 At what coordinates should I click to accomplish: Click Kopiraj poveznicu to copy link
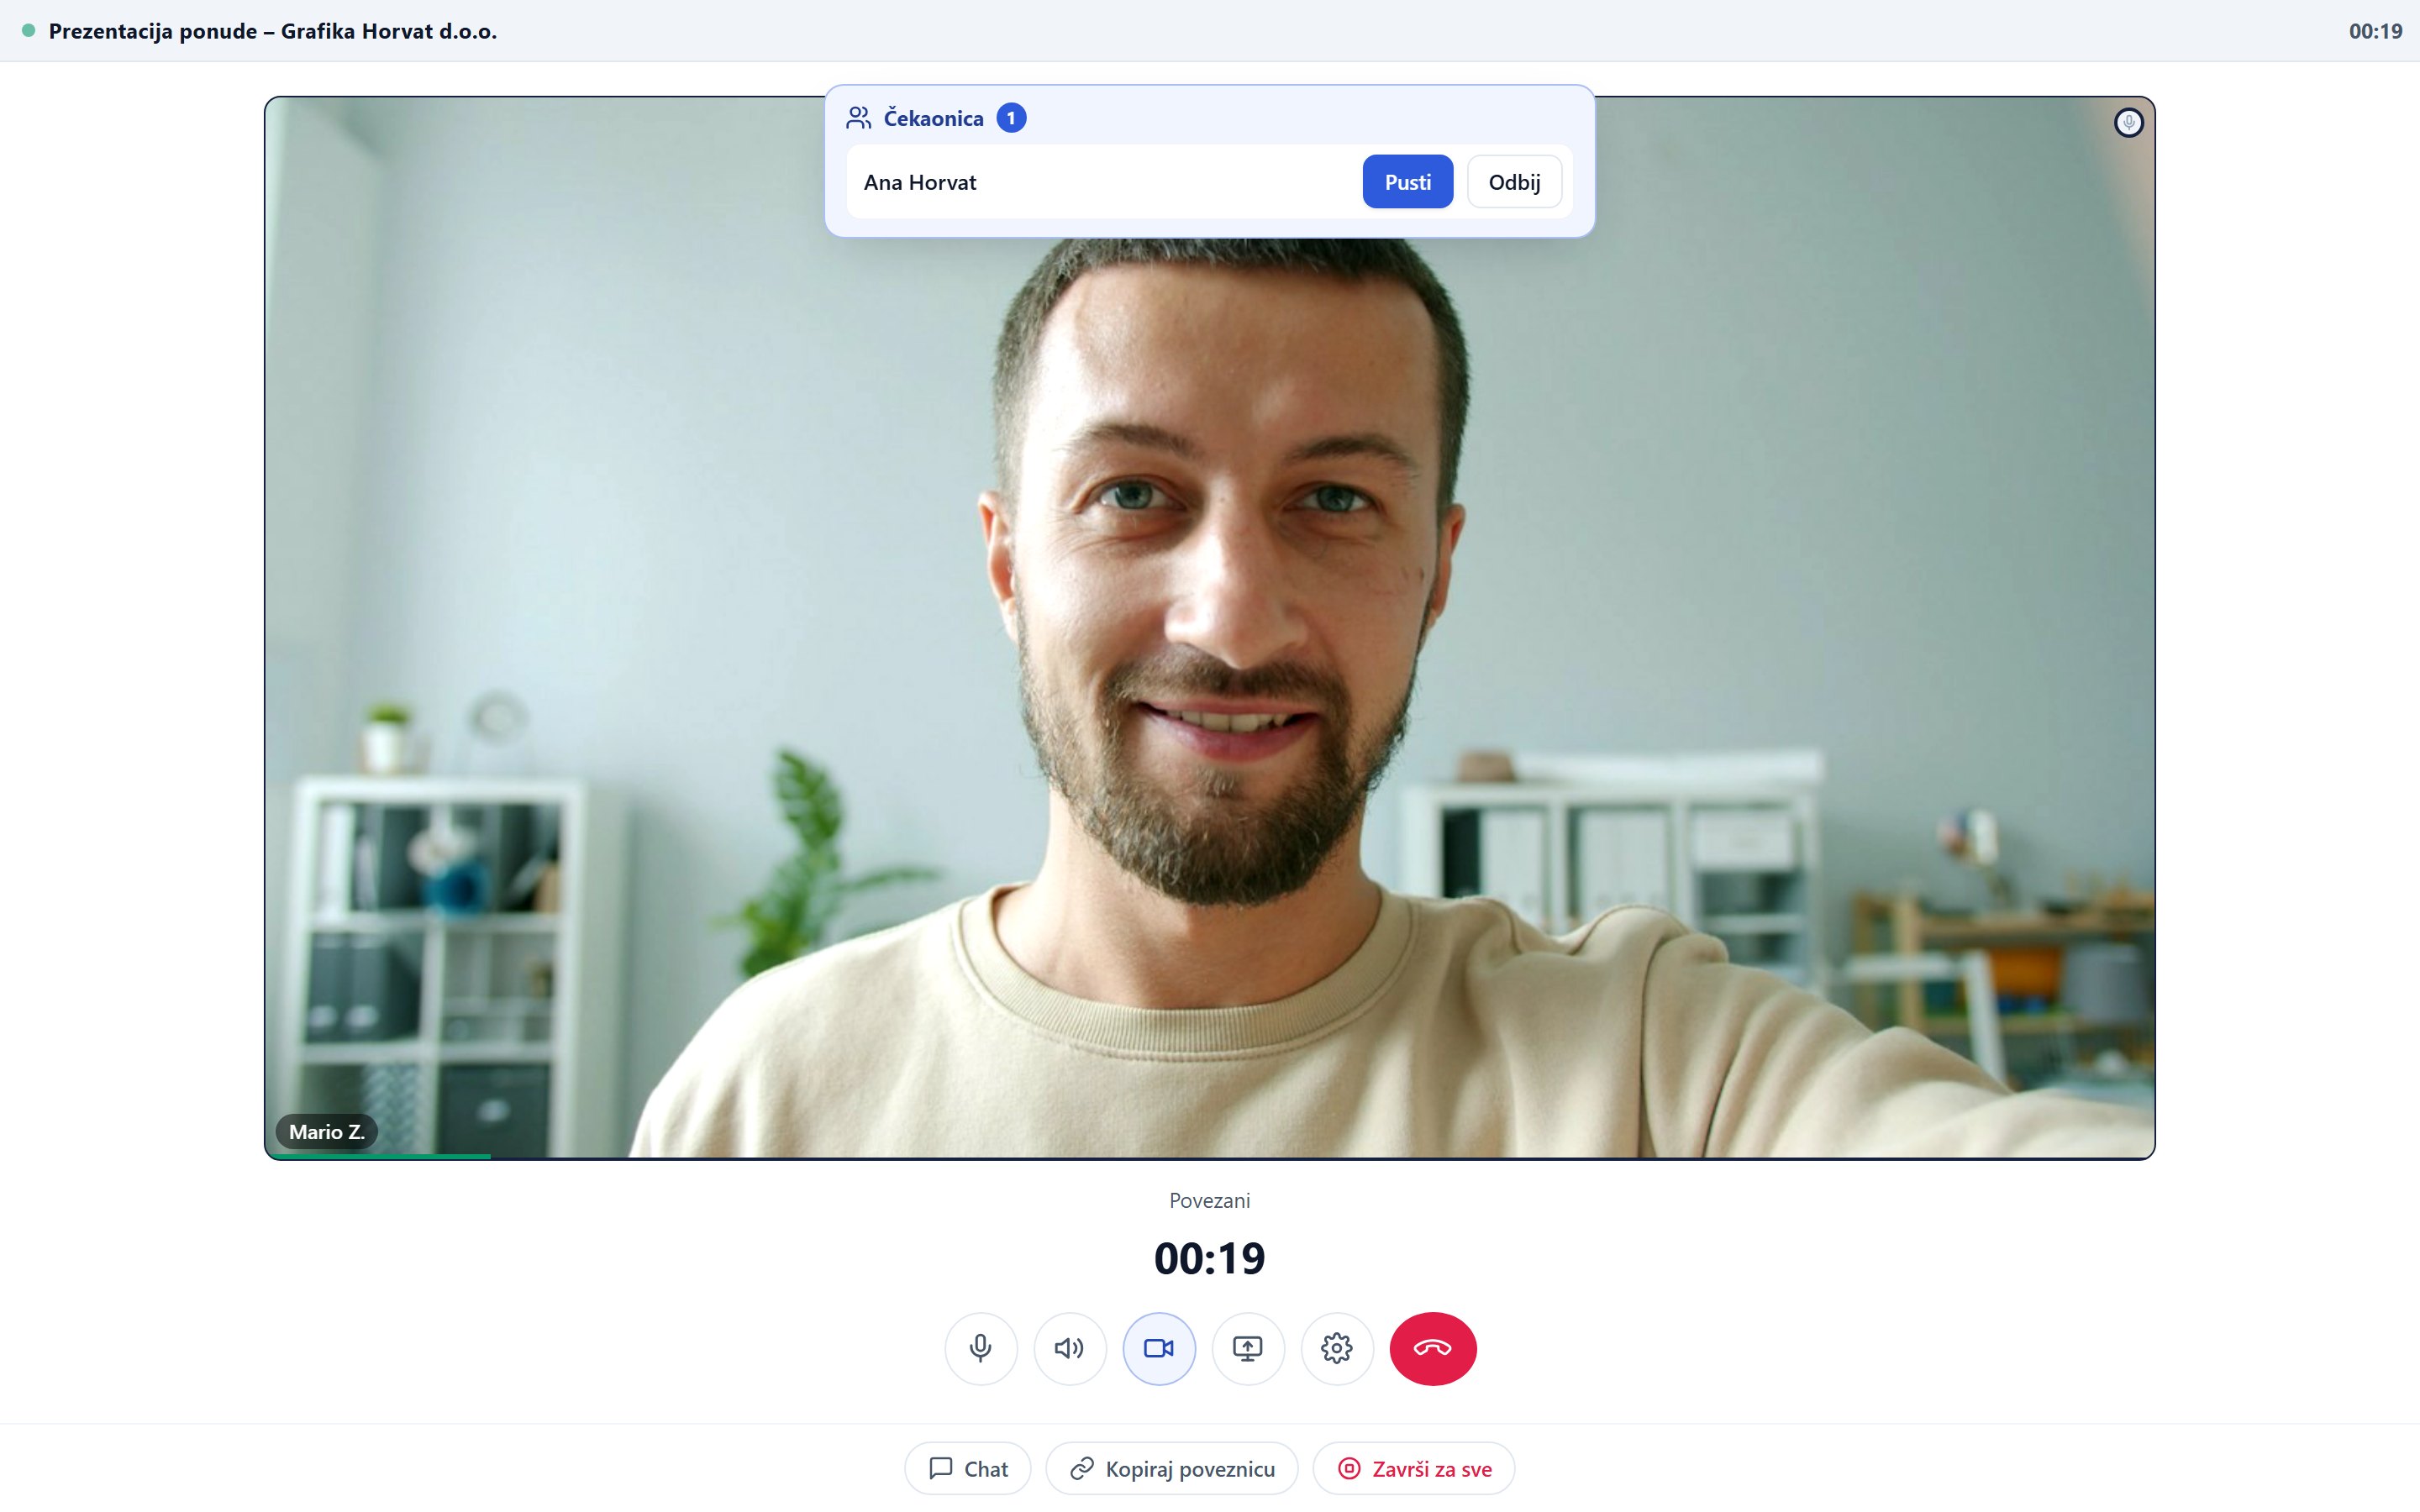[1171, 1468]
